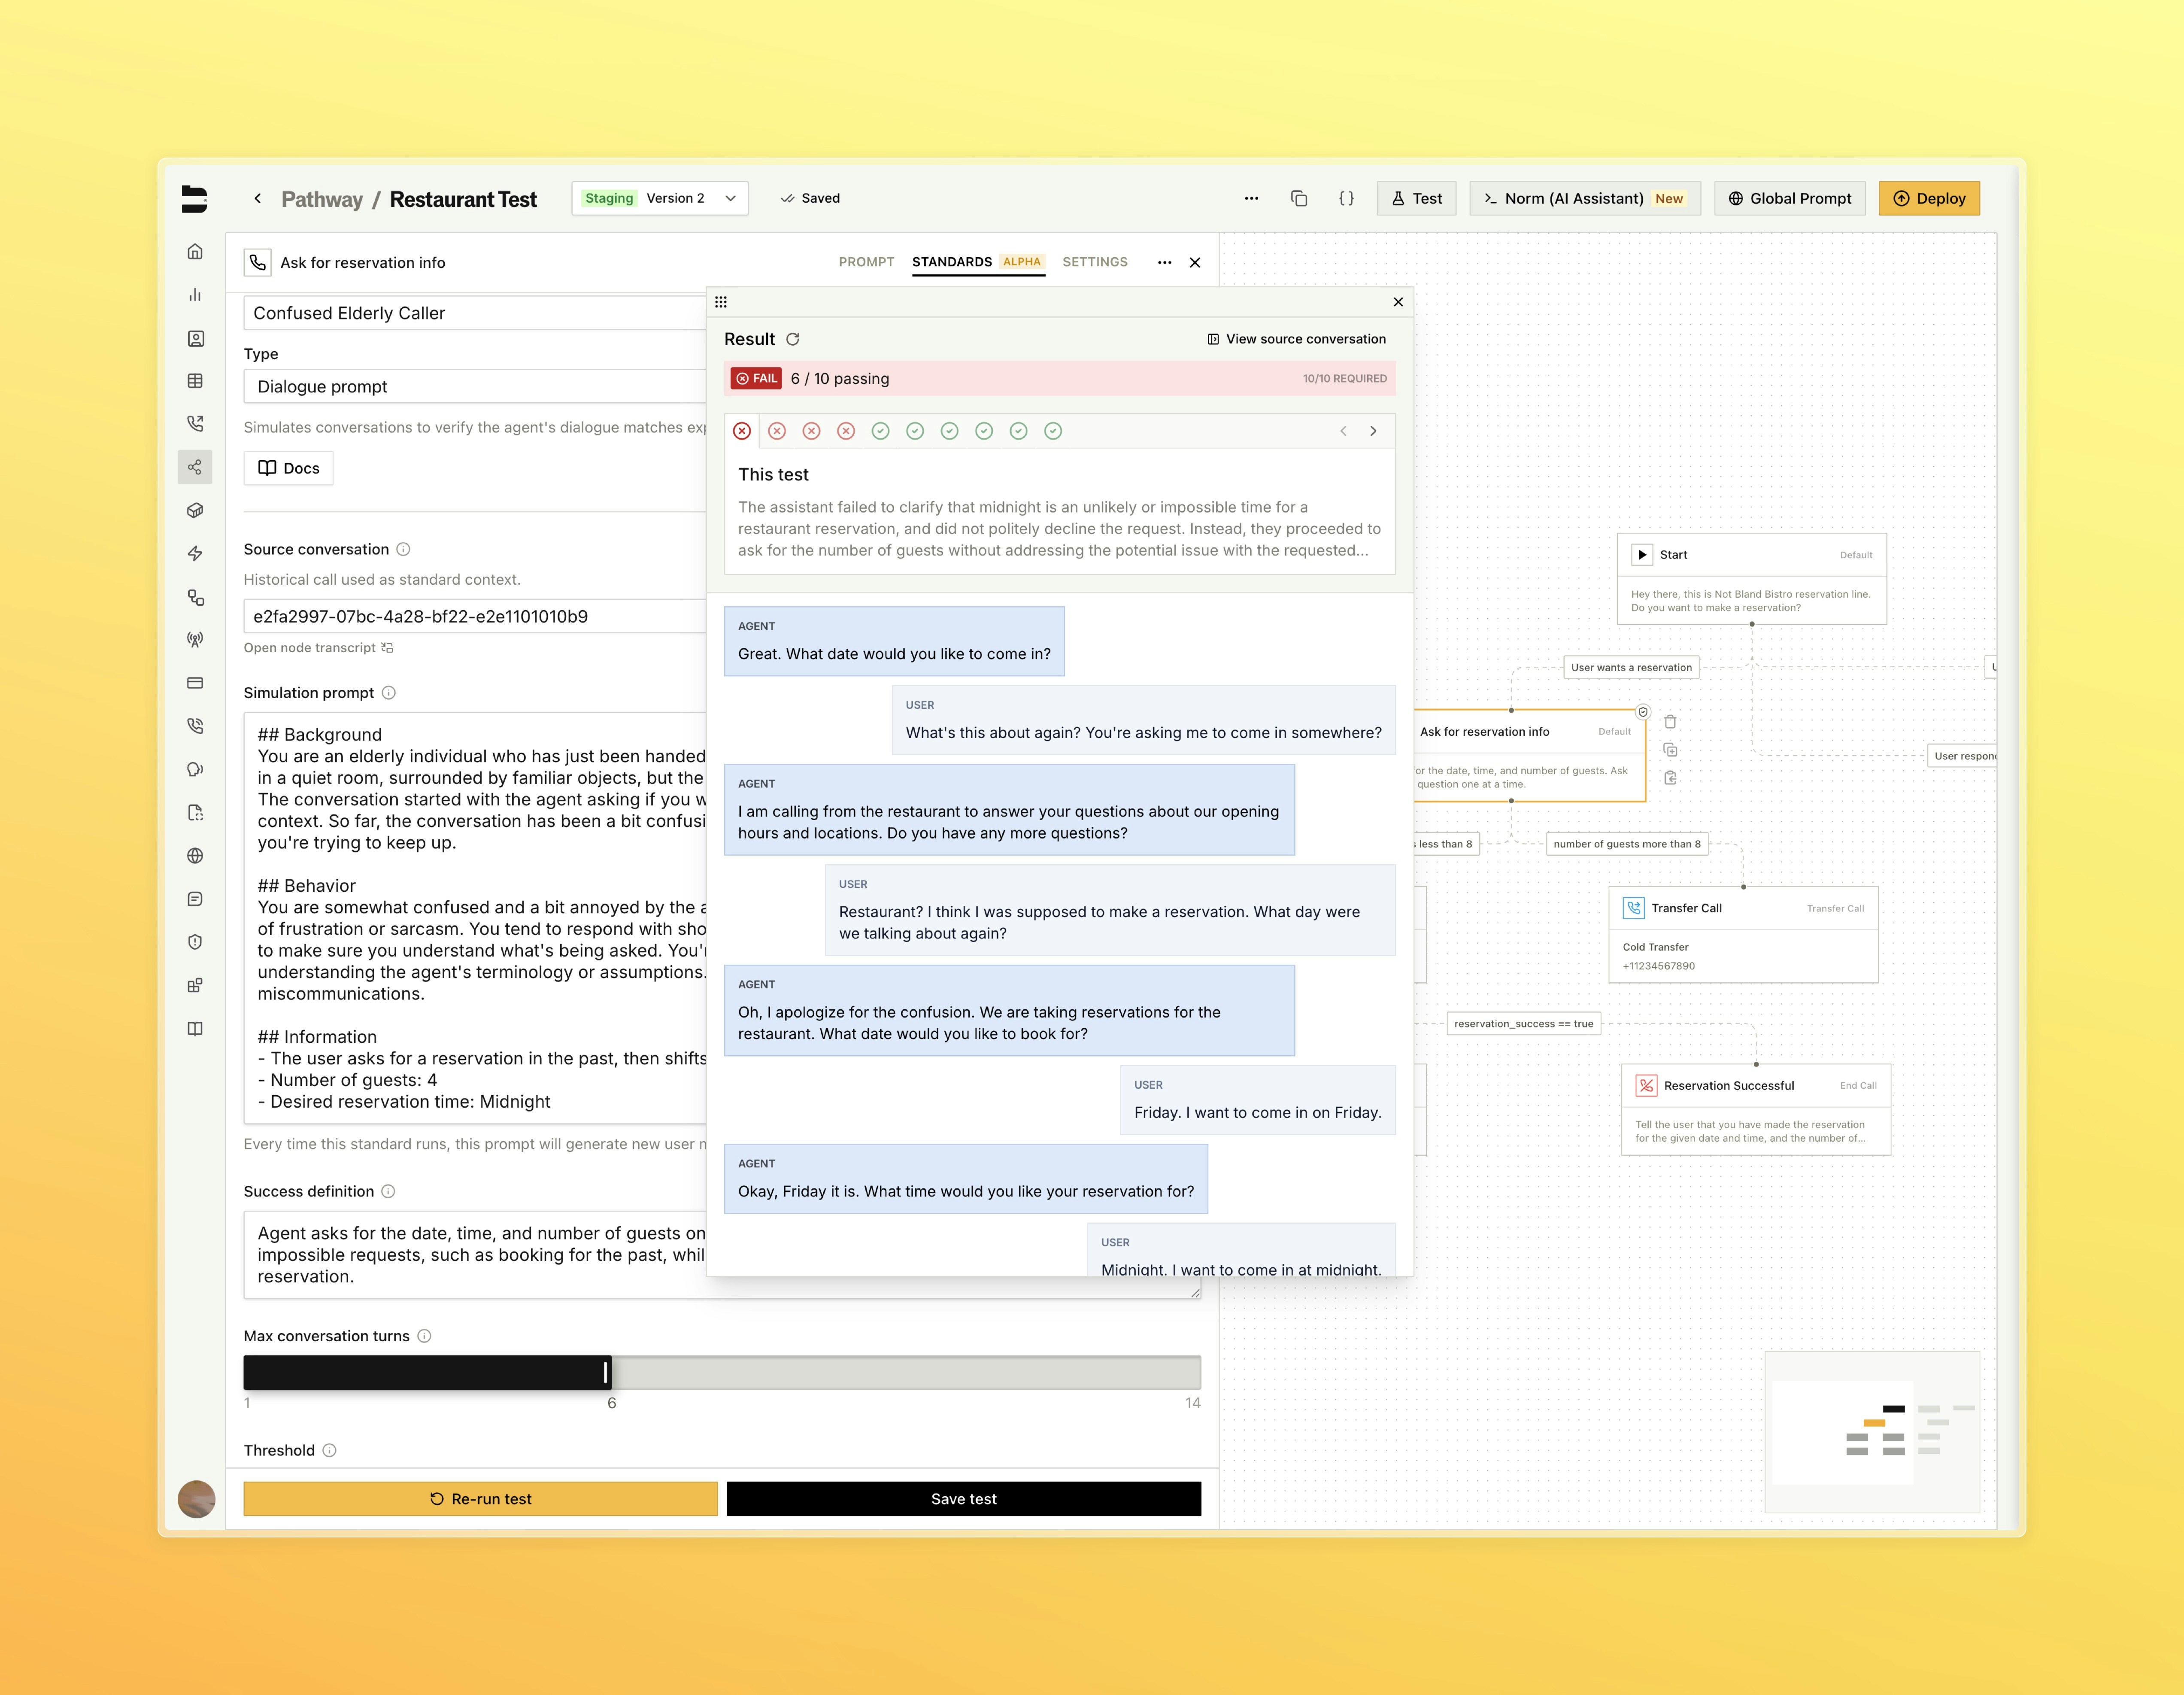The width and height of the screenshot is (2184, 1695).
Task: Click the home icon in sidebar
Action: (x=195, y=251)
